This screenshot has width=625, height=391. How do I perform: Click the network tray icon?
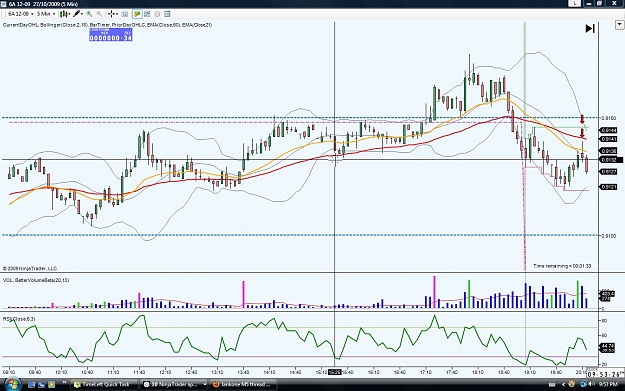click(x=584, y=385)
